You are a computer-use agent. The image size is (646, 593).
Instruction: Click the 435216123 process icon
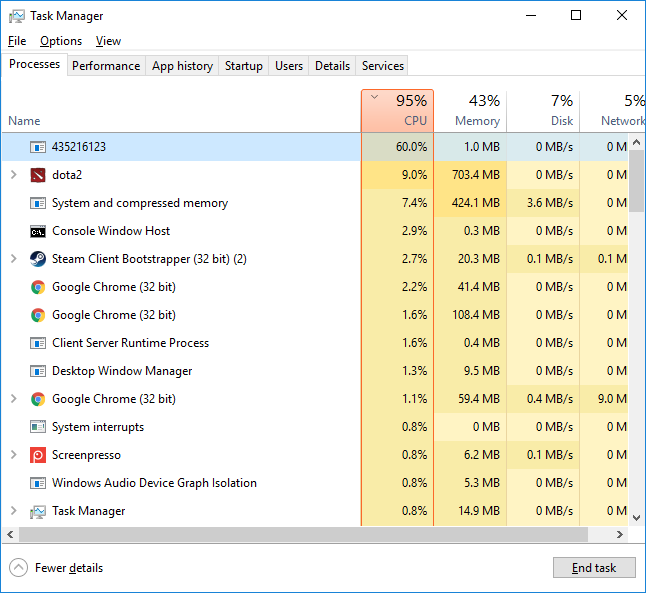point(38,147)
